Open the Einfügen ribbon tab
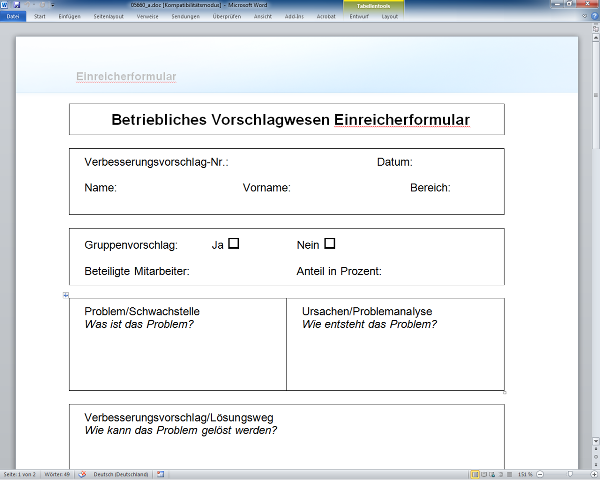 [70, 17]
